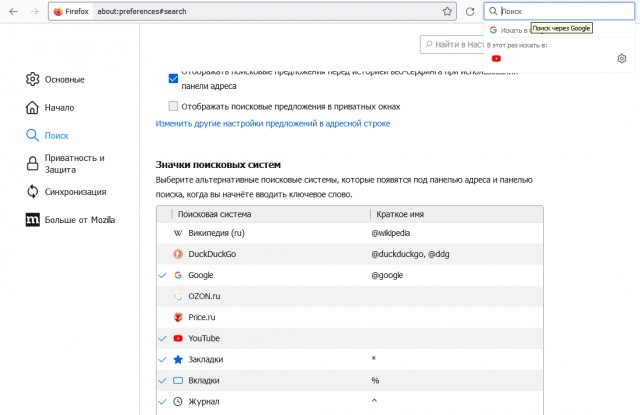Select the Журнал row name text
Image resolution: width=640 pixels, height=415 pixels.
pos(204,402)
